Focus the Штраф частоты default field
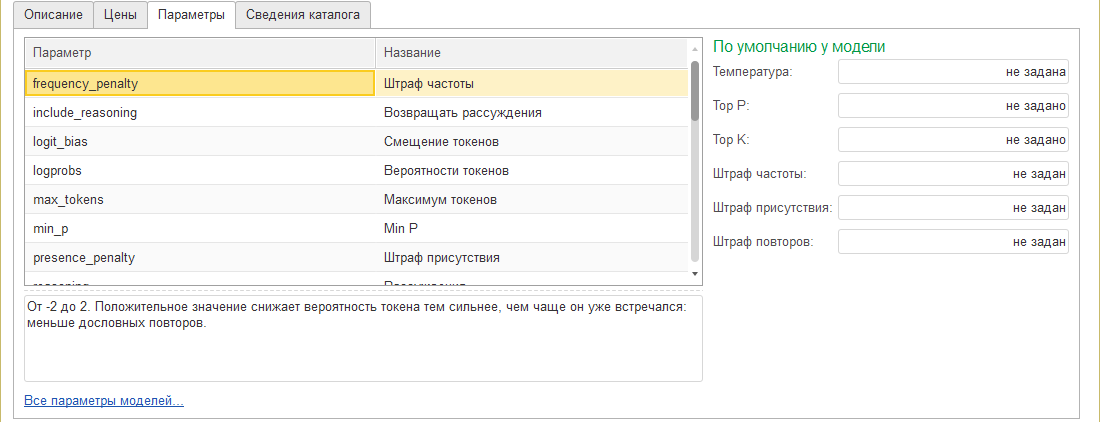1100x422 pixels. click(x=953, y=174)
